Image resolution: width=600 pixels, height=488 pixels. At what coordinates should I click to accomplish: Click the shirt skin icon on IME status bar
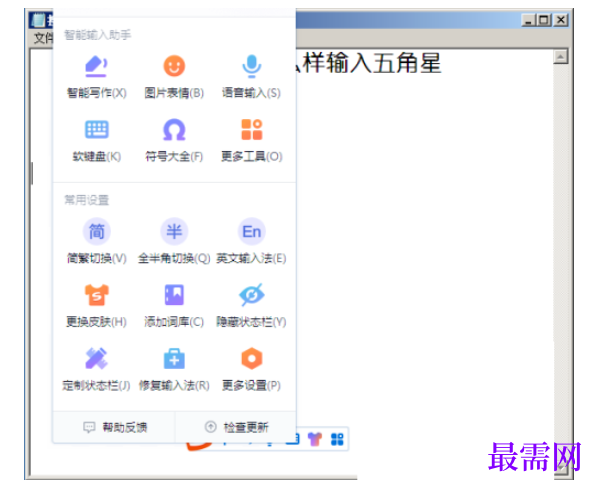(x=315, y=439)
